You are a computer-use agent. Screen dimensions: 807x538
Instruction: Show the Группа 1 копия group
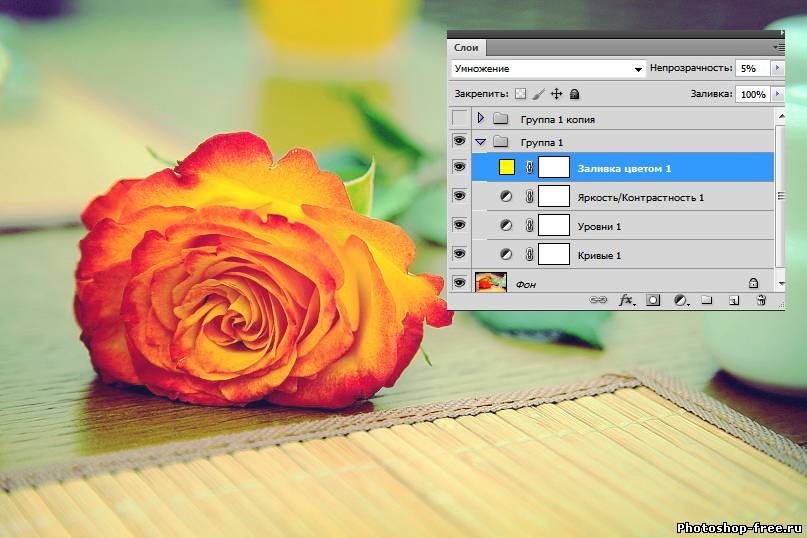tap(459, 118)
